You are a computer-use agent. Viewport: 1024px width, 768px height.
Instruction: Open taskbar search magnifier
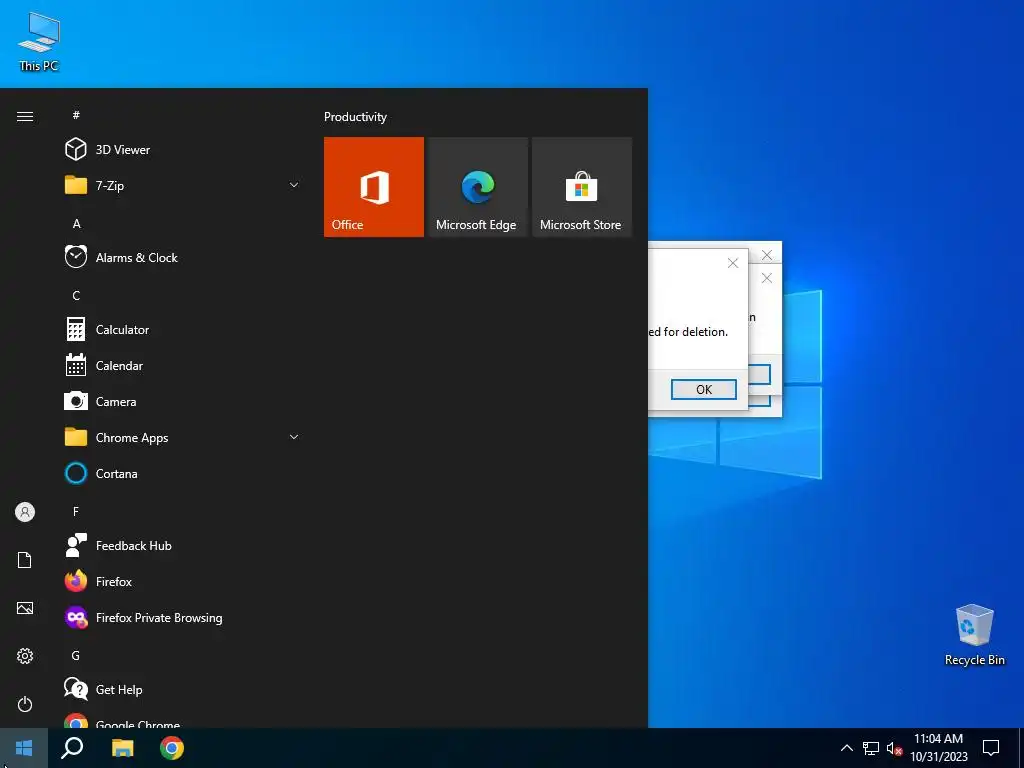click(72, 748)
